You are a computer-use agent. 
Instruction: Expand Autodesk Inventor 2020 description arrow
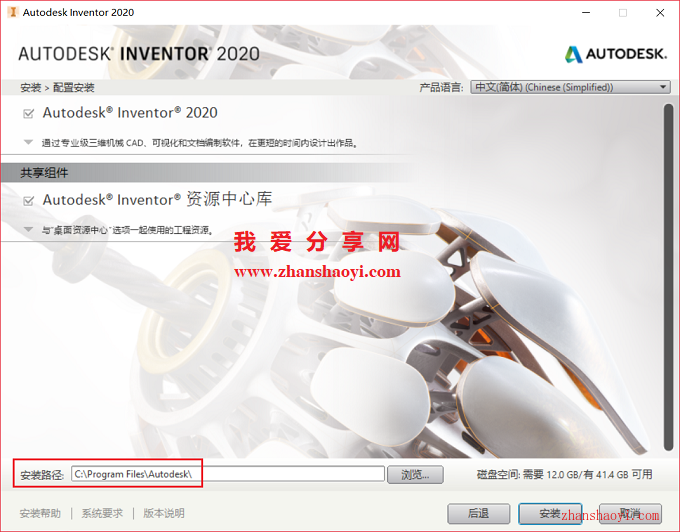pyautogui.click(x=28, y=142)
